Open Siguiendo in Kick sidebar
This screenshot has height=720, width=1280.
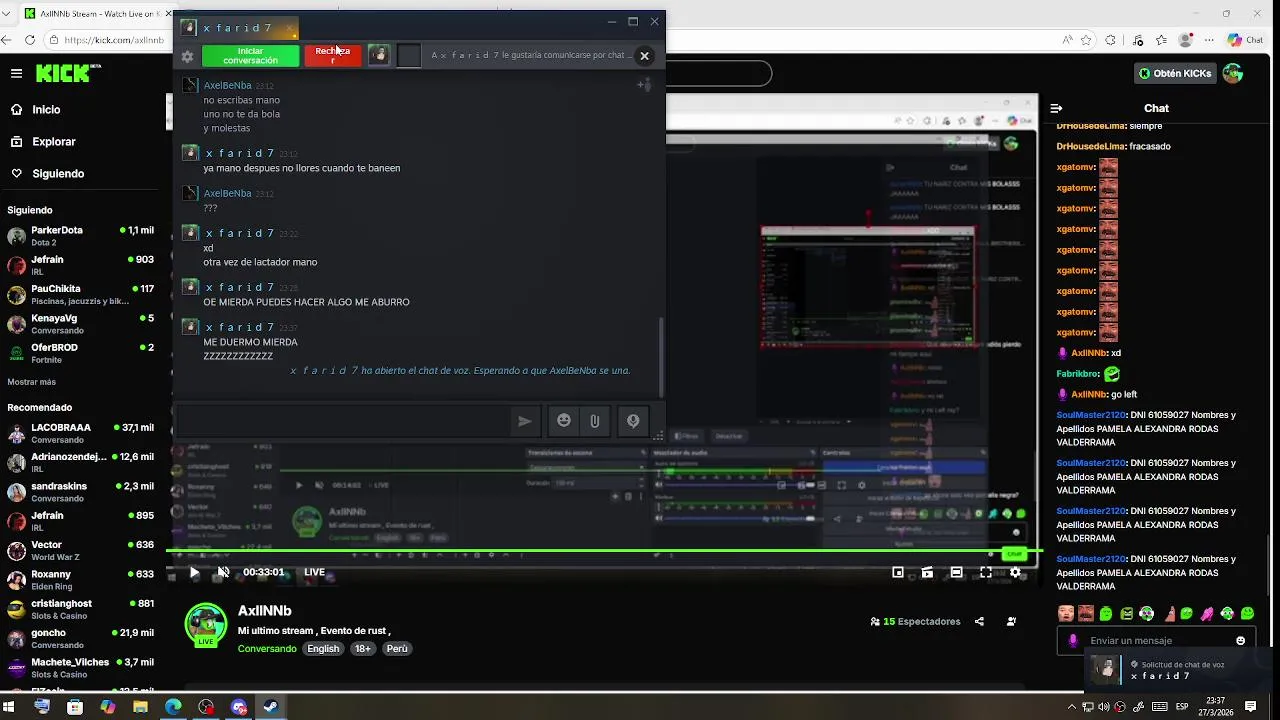tap(58, 174)
